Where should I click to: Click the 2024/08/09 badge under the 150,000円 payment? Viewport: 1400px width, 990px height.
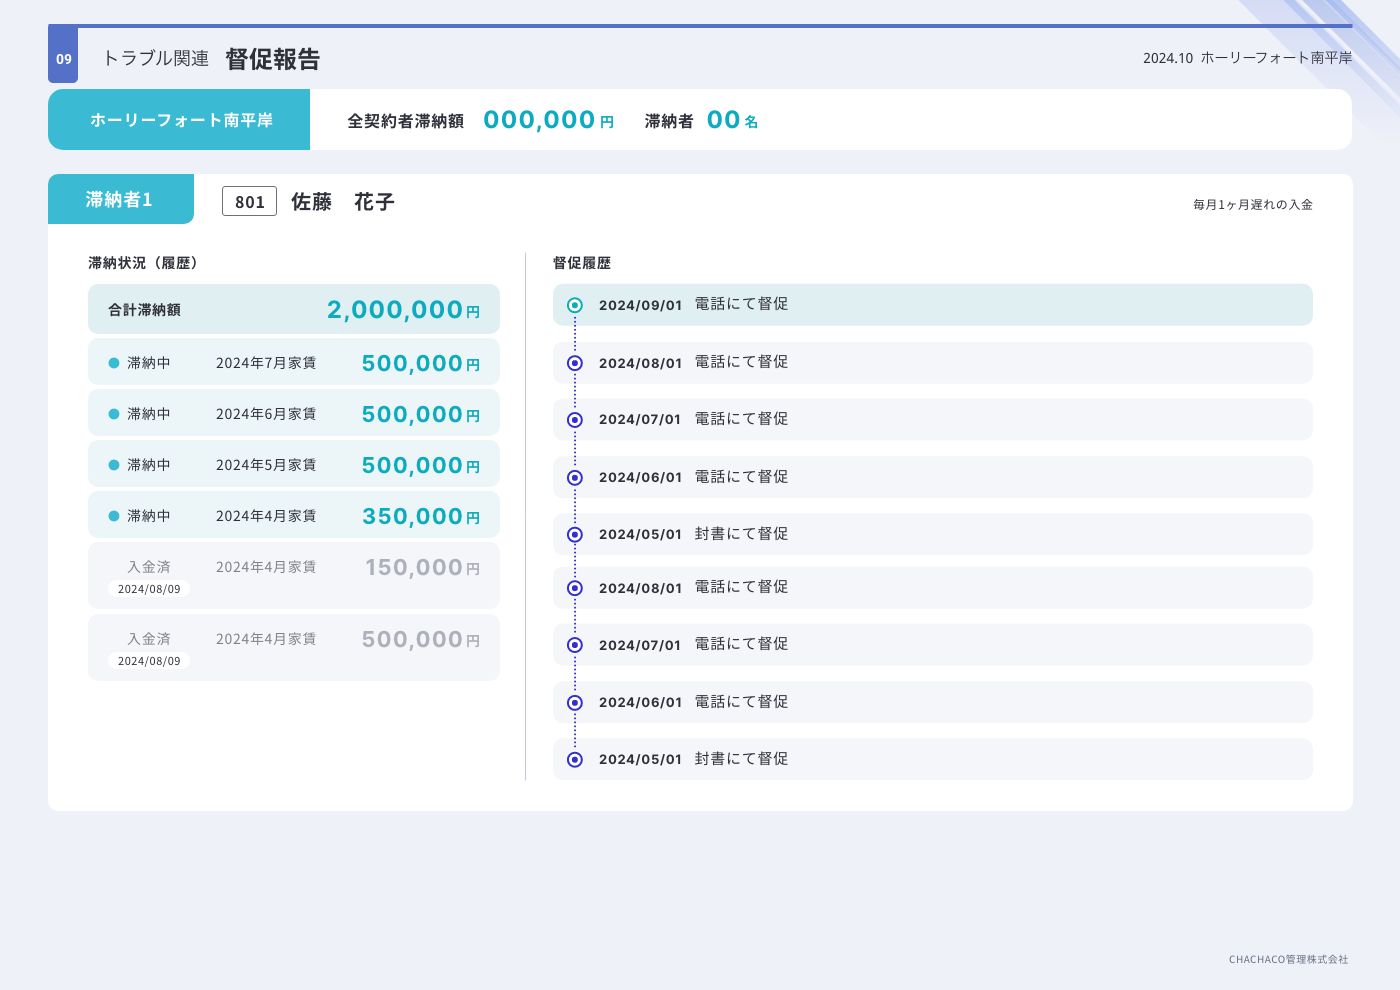[x=149, y=589]
